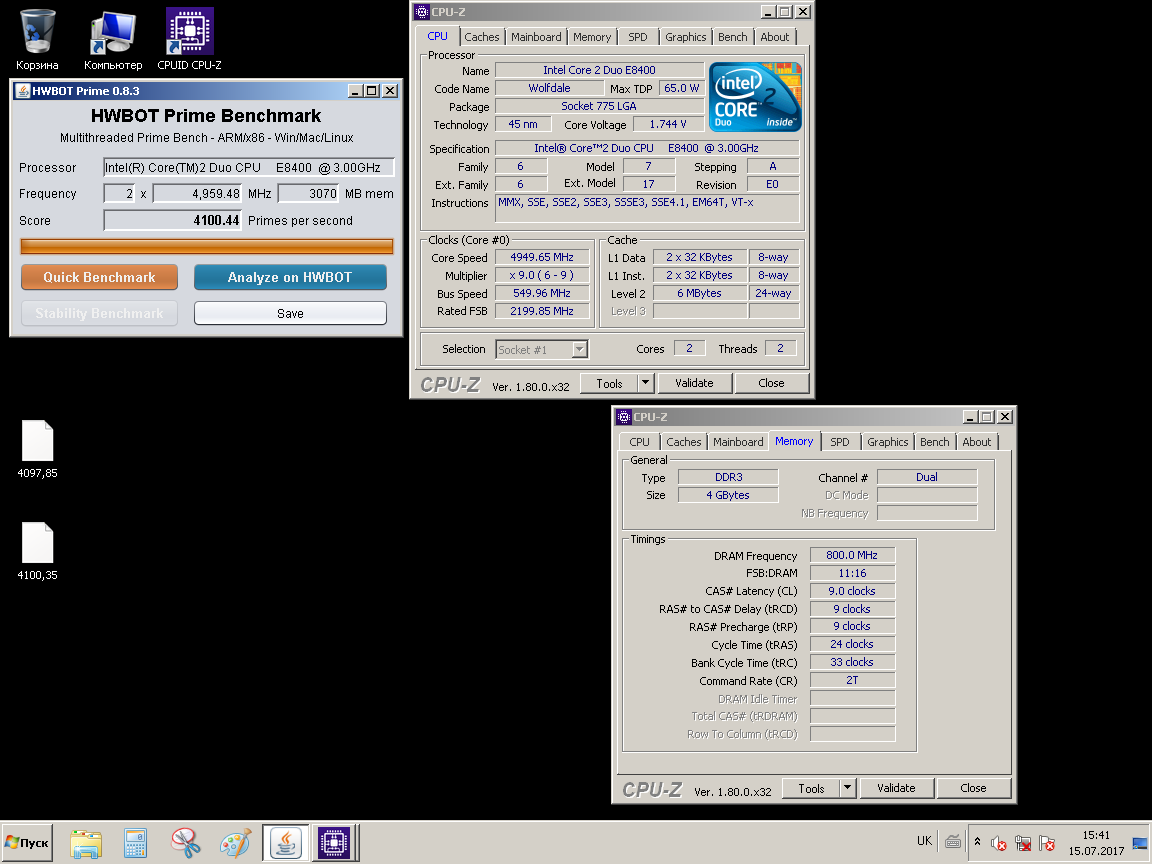Click the FSB:DRAM value 11:16
Image resolution: width=1152 pixels, height=864 pixels.
point(852,573)
